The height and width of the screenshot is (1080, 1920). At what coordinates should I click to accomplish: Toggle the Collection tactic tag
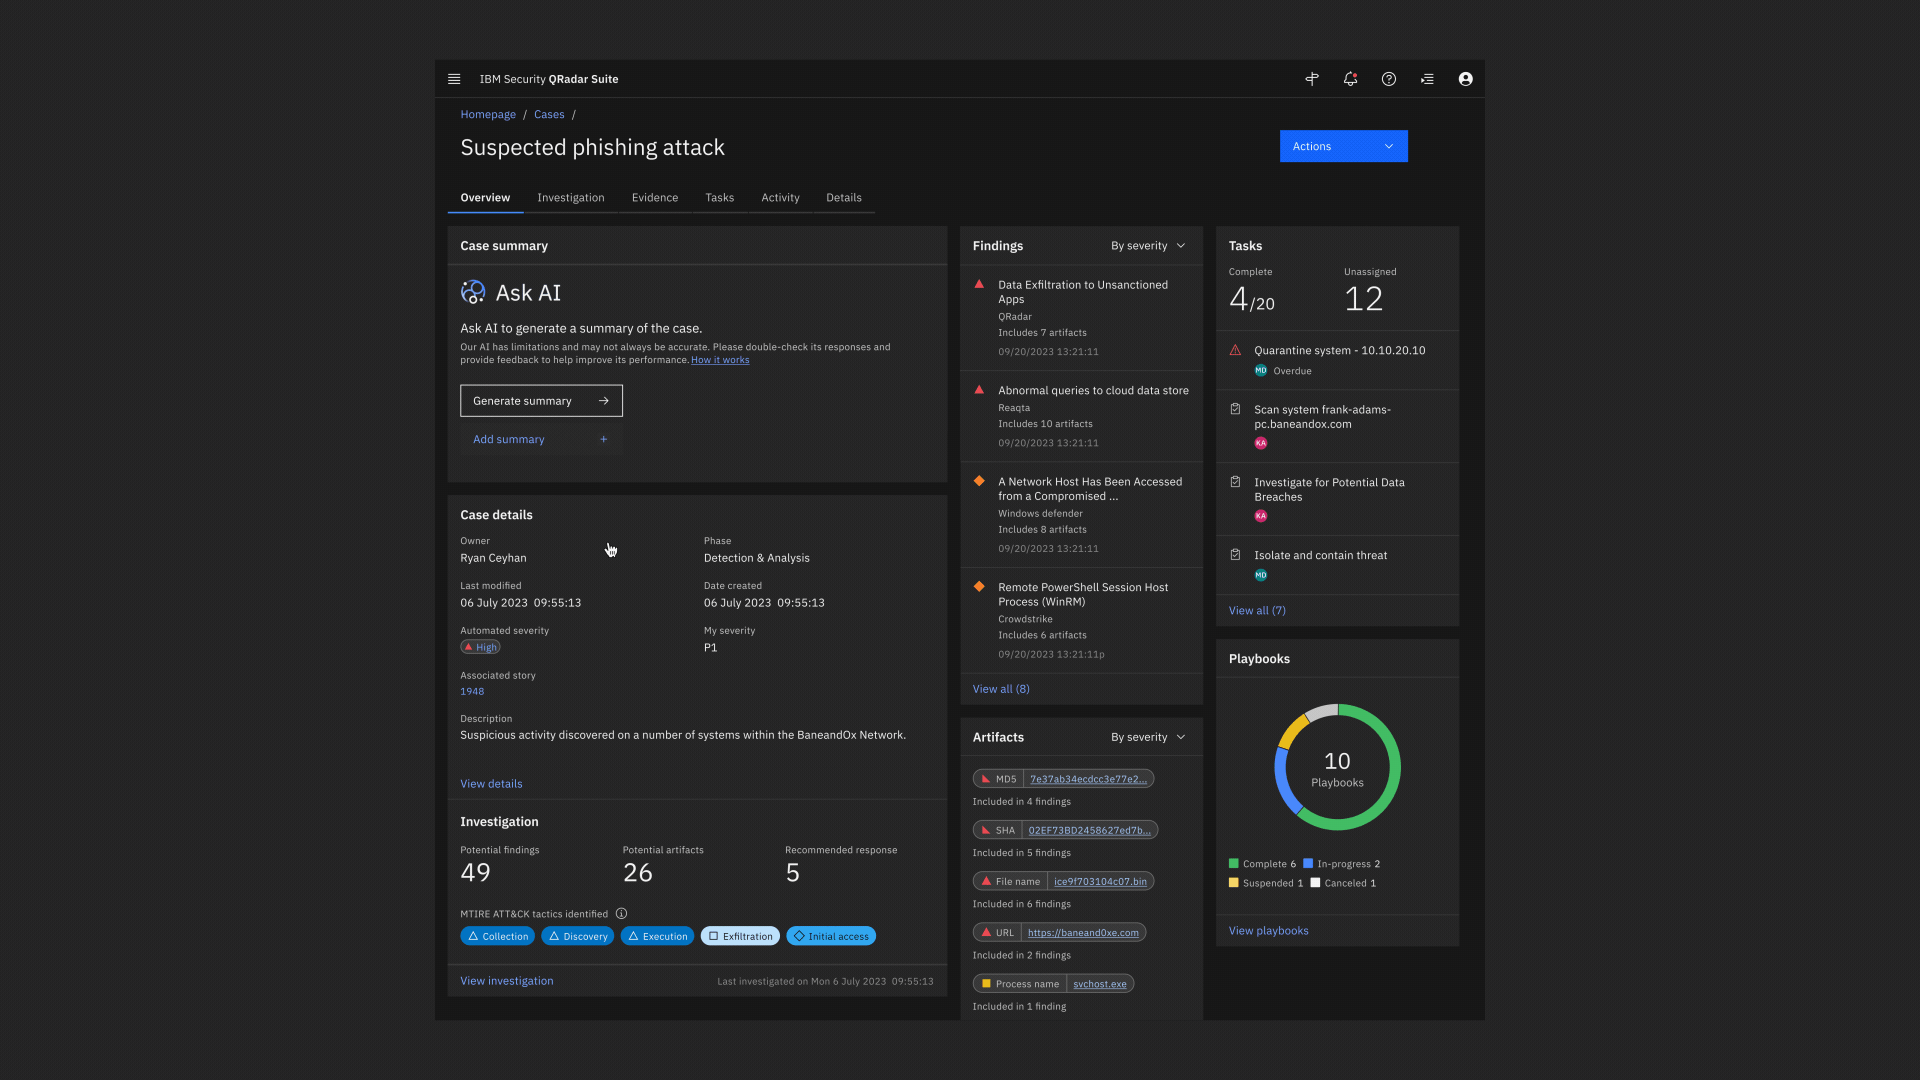497,936
